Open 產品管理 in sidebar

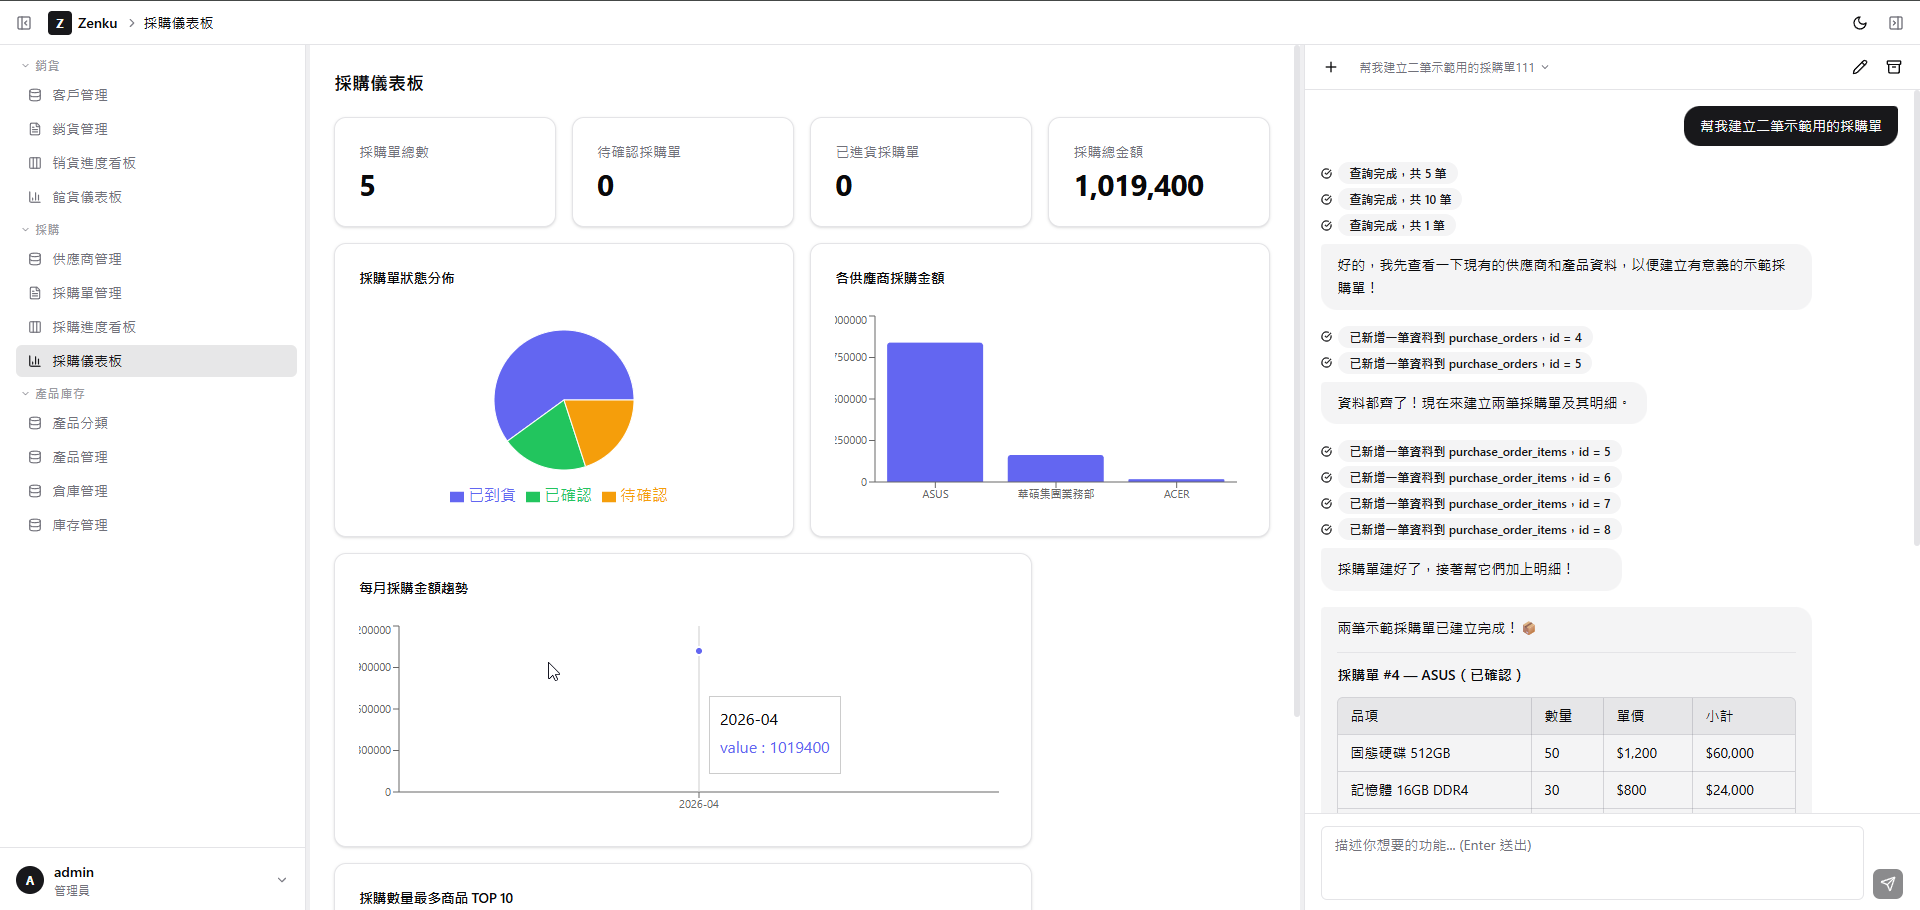pyautogui.click(x=156, y=457)
